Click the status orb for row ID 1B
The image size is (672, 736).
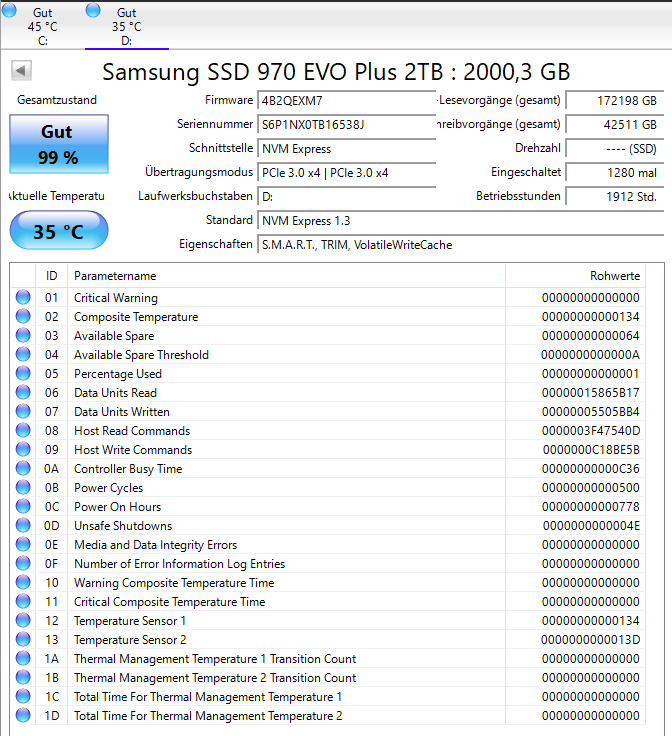(x=23, y=677)
